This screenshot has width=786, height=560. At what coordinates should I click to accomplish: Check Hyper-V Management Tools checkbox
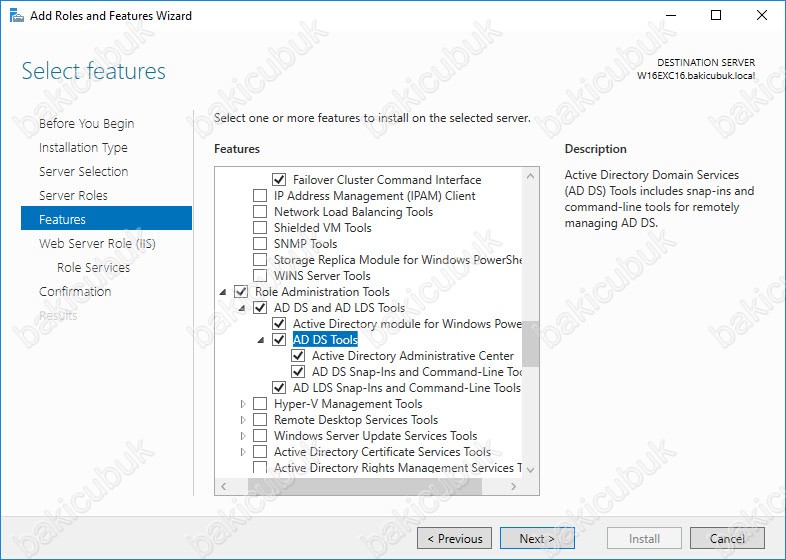tap(260, 404)
